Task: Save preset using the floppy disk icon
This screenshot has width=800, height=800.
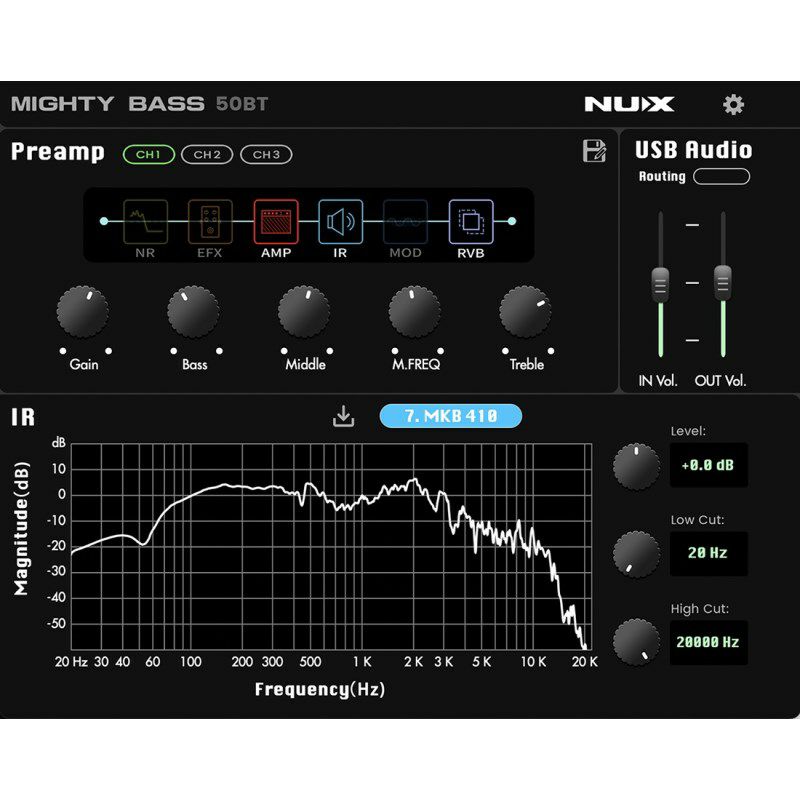Action: click(x=594, y=151)
